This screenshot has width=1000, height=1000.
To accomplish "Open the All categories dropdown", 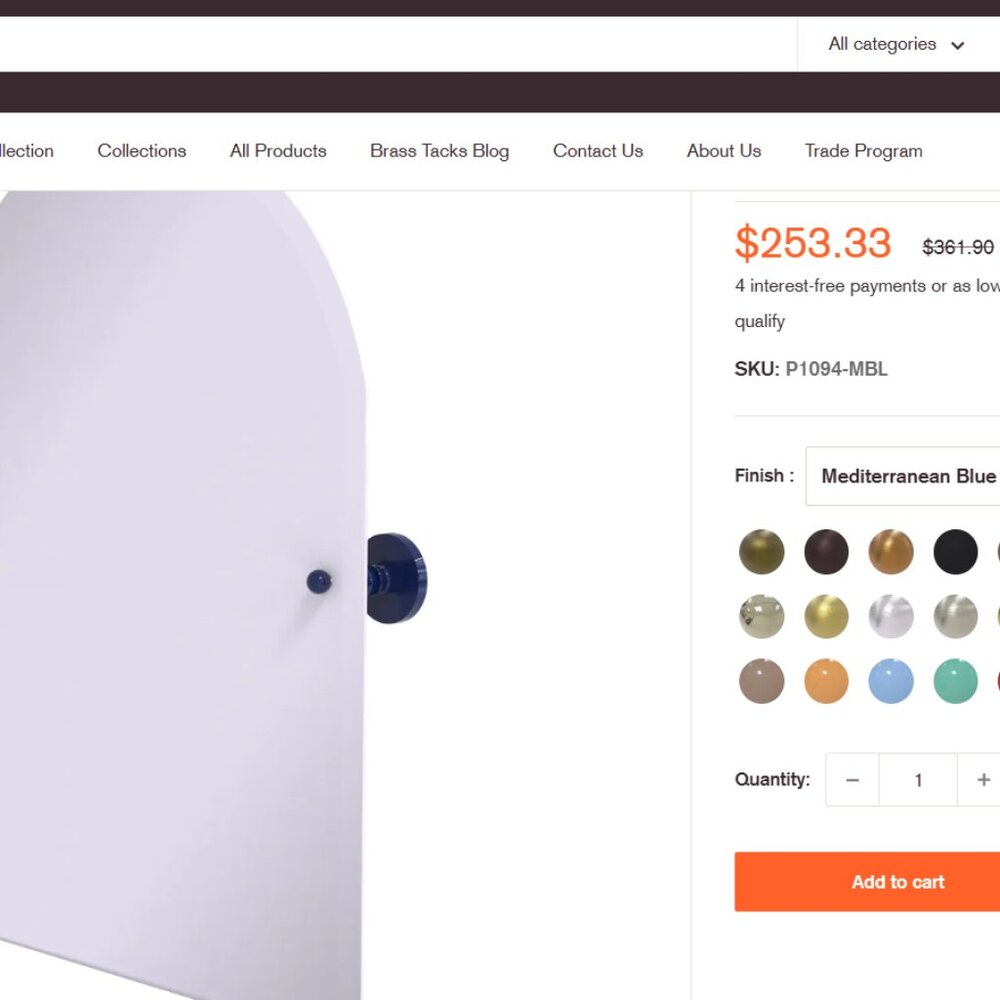I will (896, 44).
